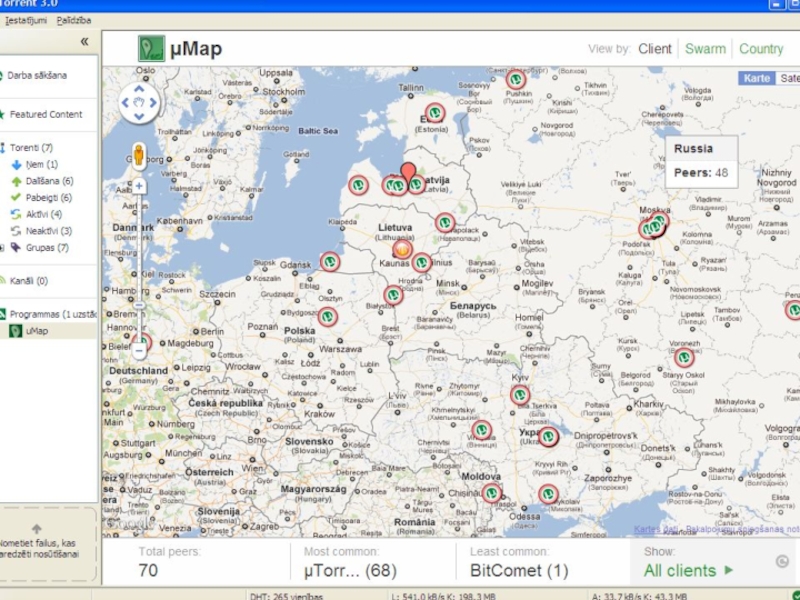Screen dimensions: 800x600
Task: Click the Street View pegman icon
Action: tap(138, 155)
